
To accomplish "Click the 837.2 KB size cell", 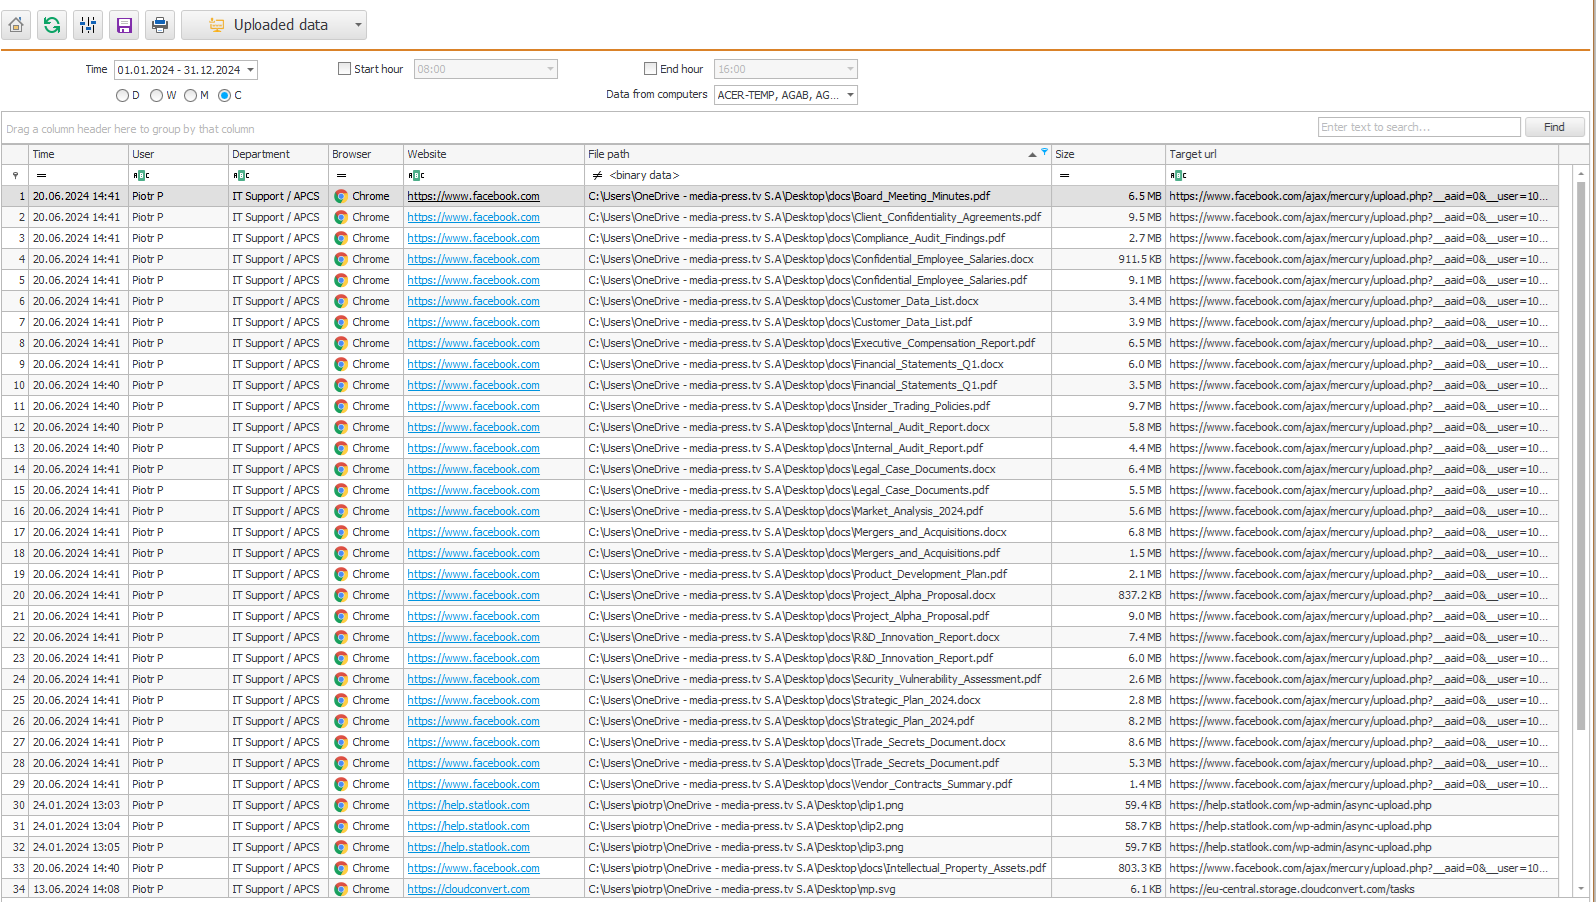I will (x=1108, y=595).
